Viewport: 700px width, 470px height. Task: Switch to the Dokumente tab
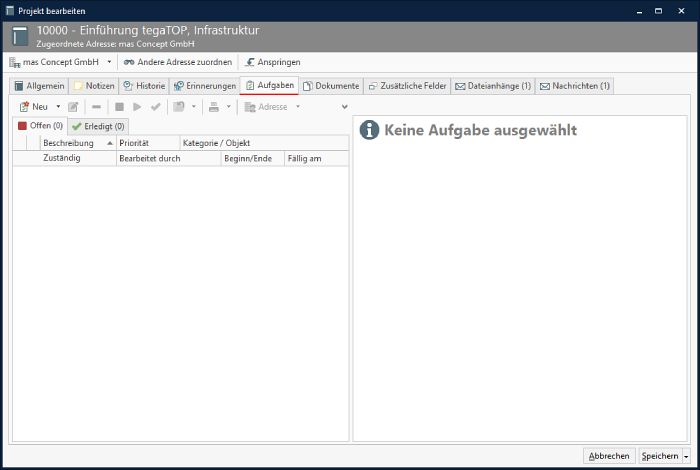pyautogui.click(x=331, y=86)
